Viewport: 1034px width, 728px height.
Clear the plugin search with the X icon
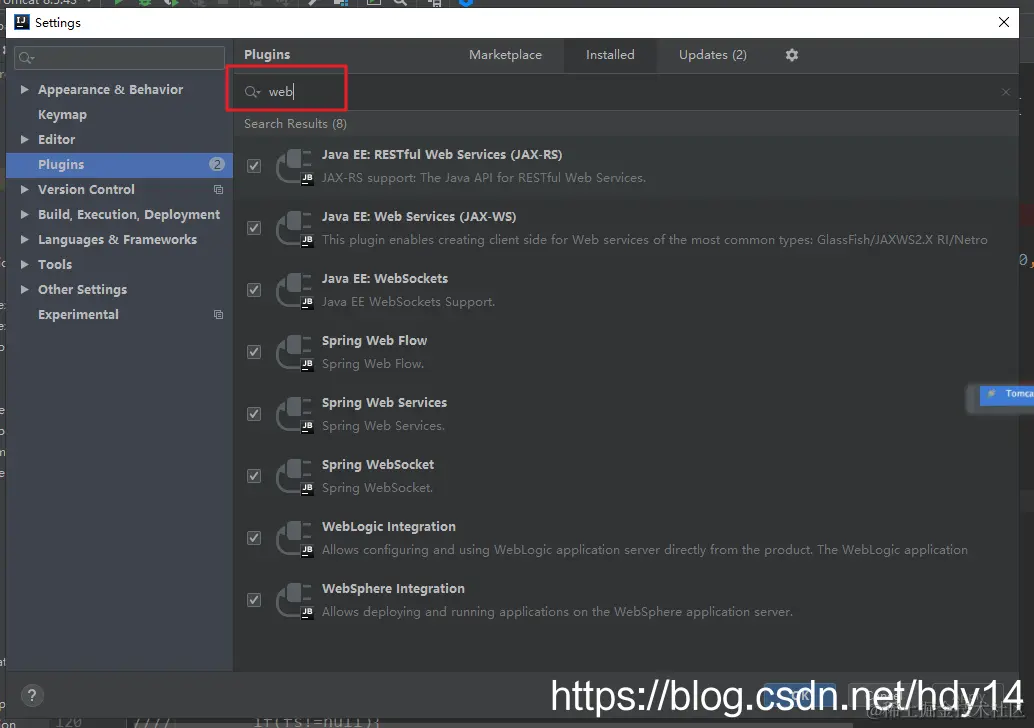point(1005,92)
